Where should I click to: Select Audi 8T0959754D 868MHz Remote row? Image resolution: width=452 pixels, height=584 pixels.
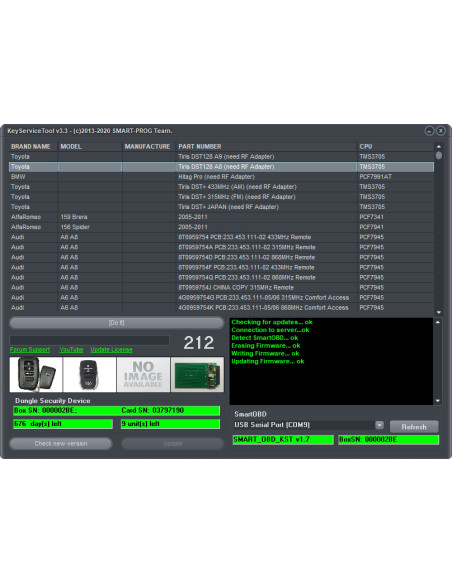(222, 257)
